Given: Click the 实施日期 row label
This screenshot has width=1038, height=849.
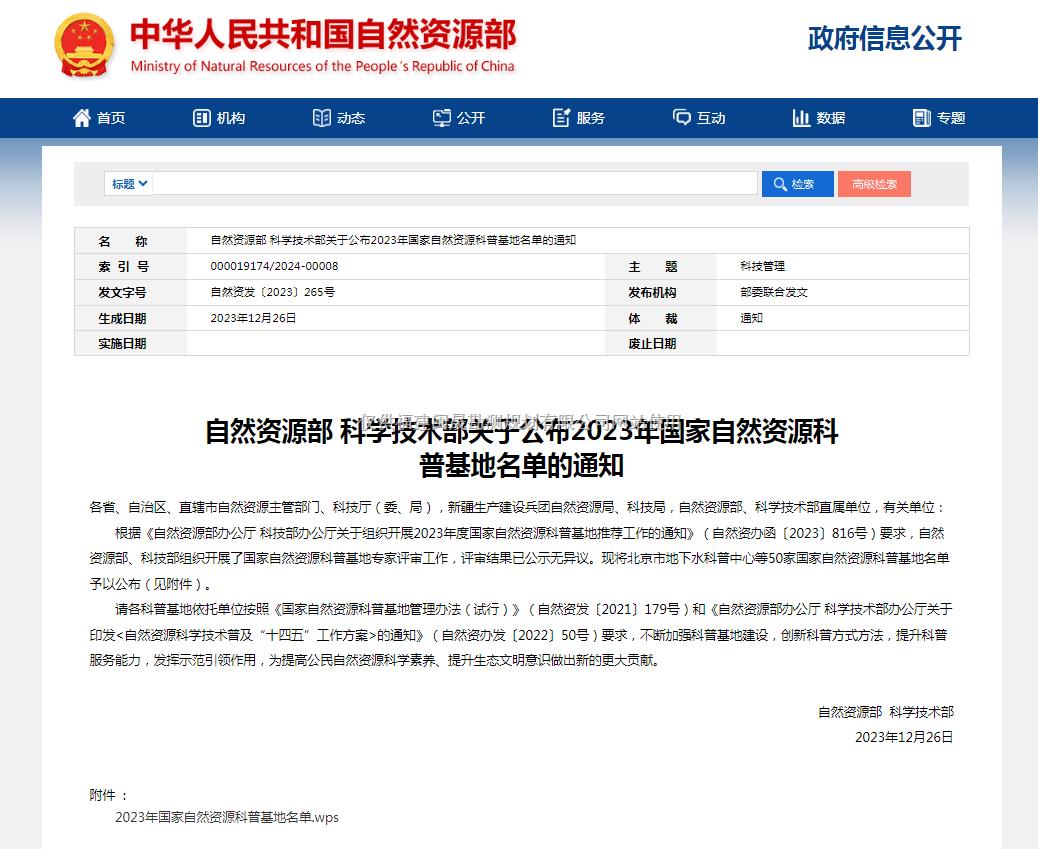Looking at the screenshot, I should tap(122, 343).
